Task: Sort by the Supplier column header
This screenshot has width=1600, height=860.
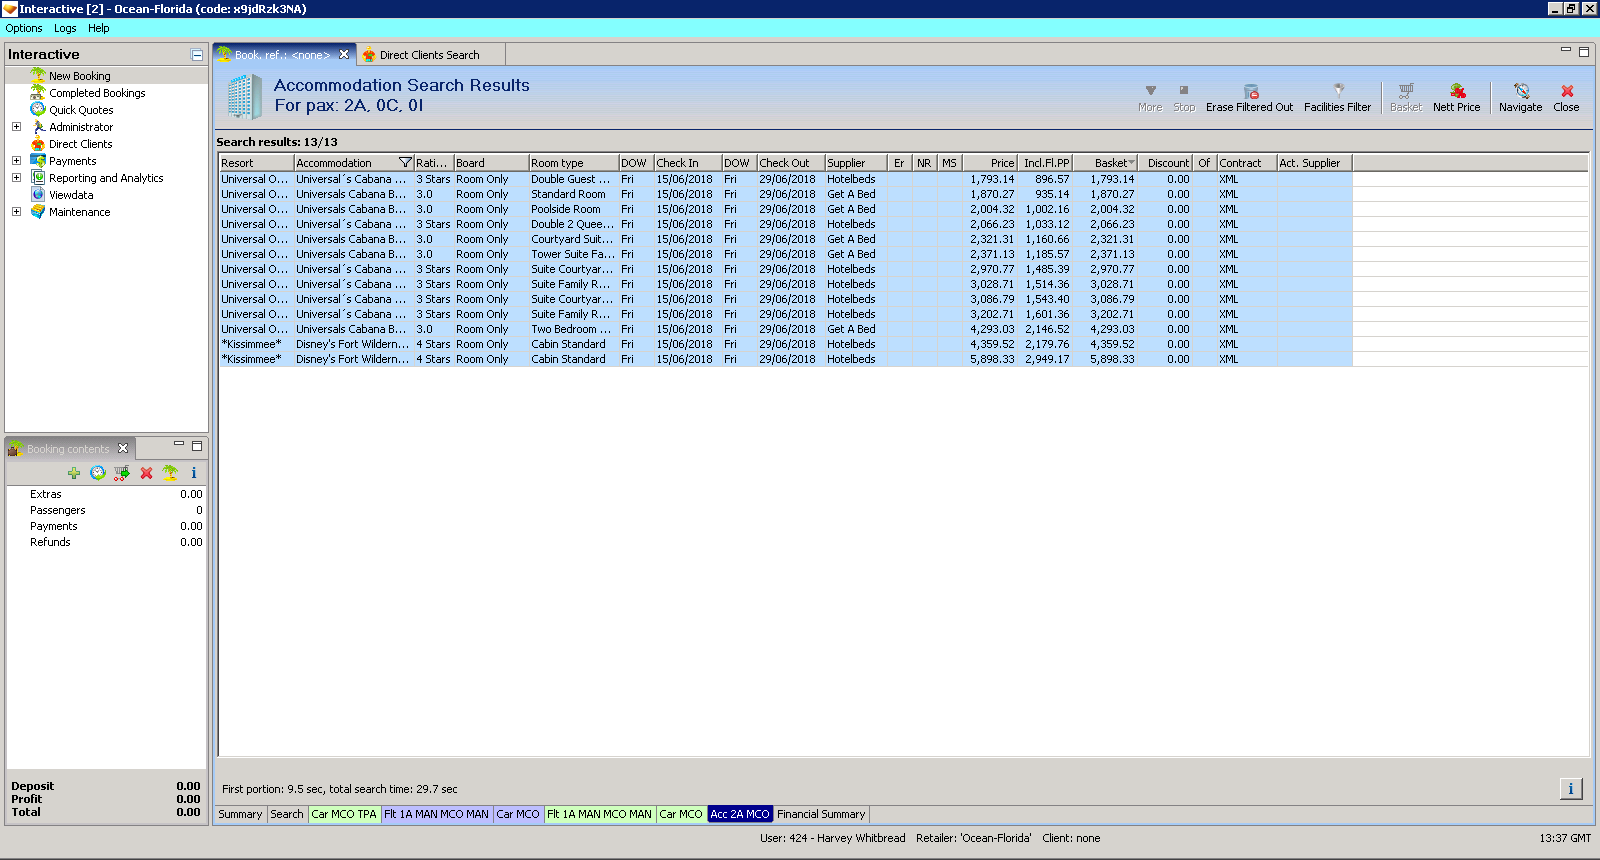Action: [855, 163]
